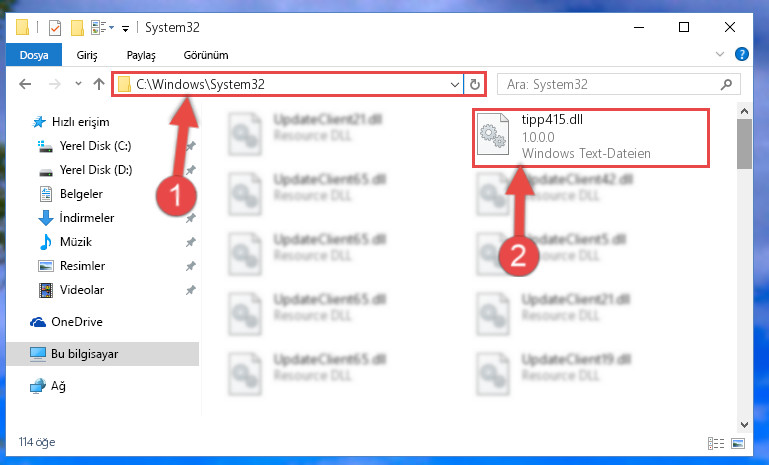Image resolution: width=769 pixels, height=465 pixels.
Task: Expand the ribbon with the chevron
Action: coord(719,54)
